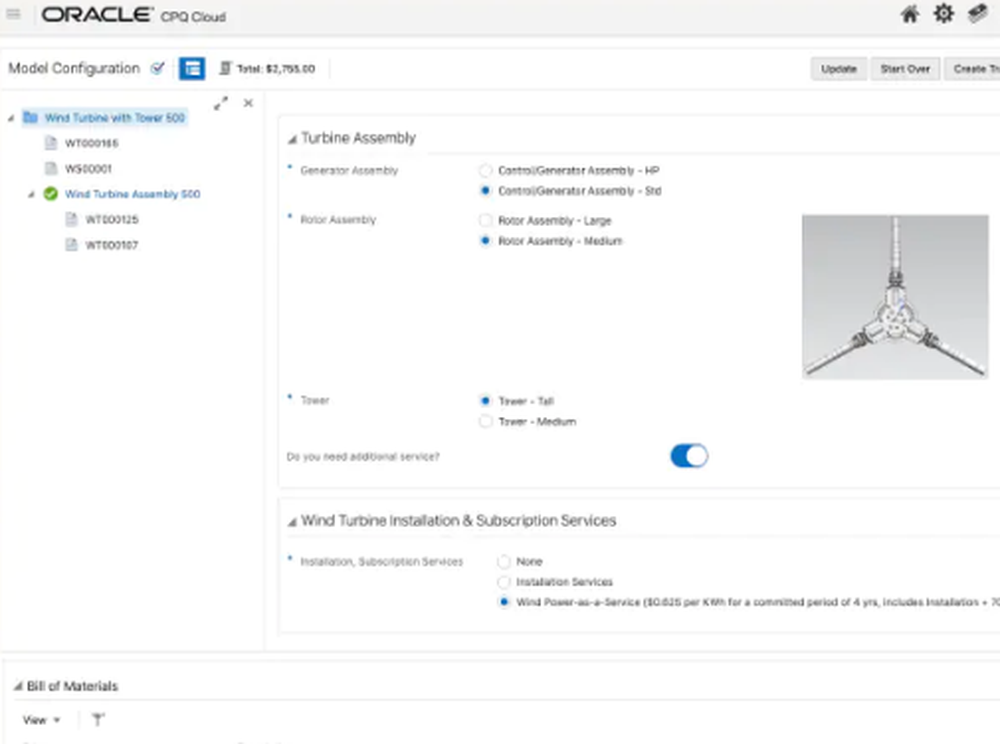Open Wind Turbine Assembly 500 link
This screenshot has width=1000, height=744.
(132, 194)
